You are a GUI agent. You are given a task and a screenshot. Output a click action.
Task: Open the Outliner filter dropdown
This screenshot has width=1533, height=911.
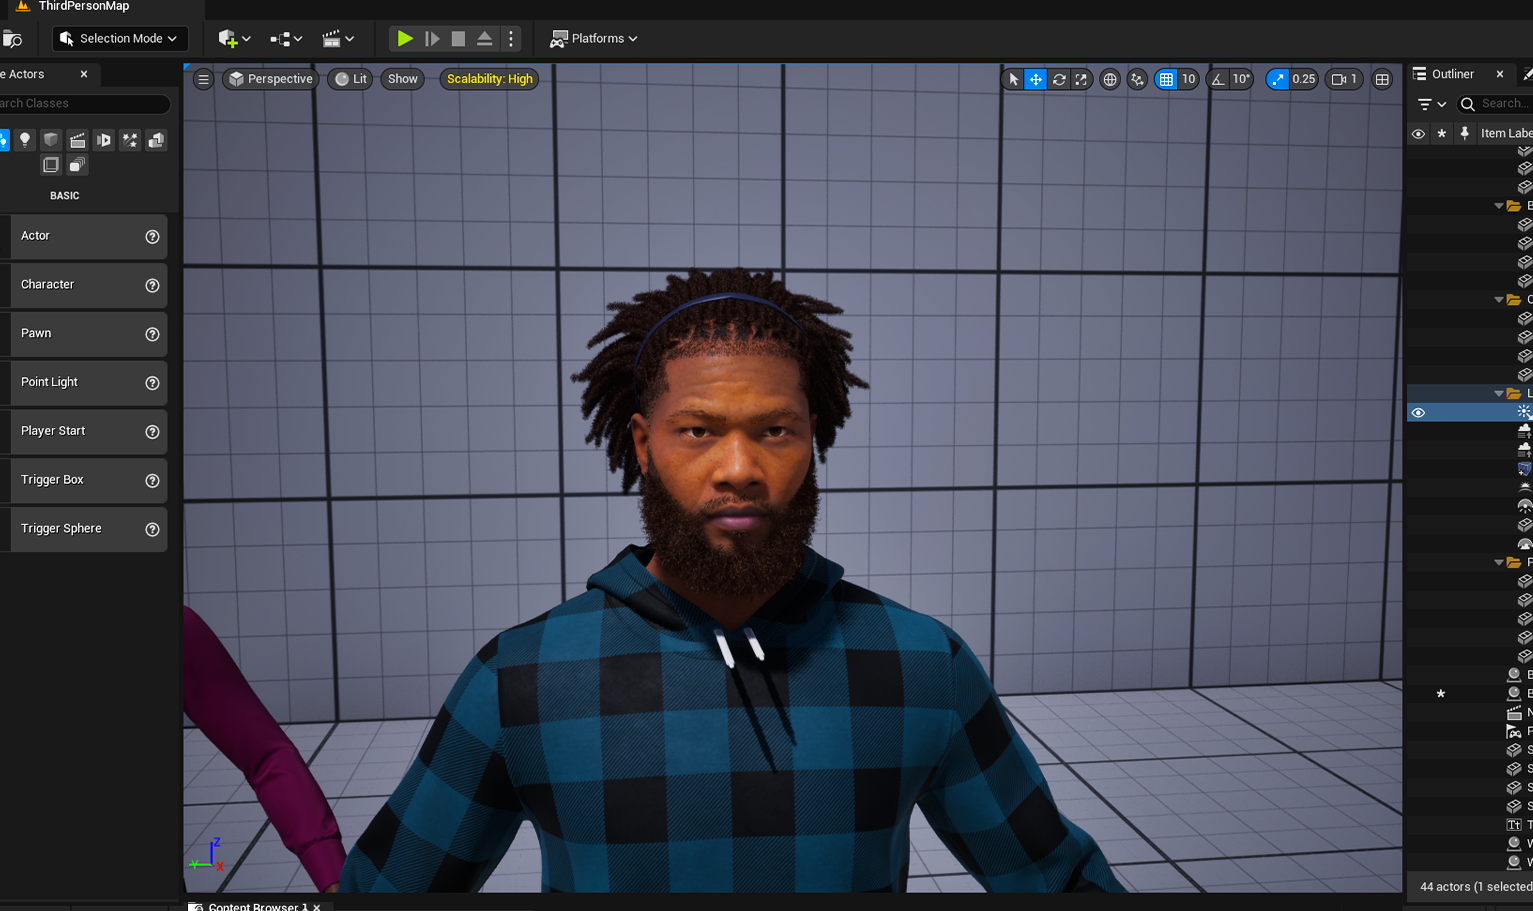(x=1432, y=104)
